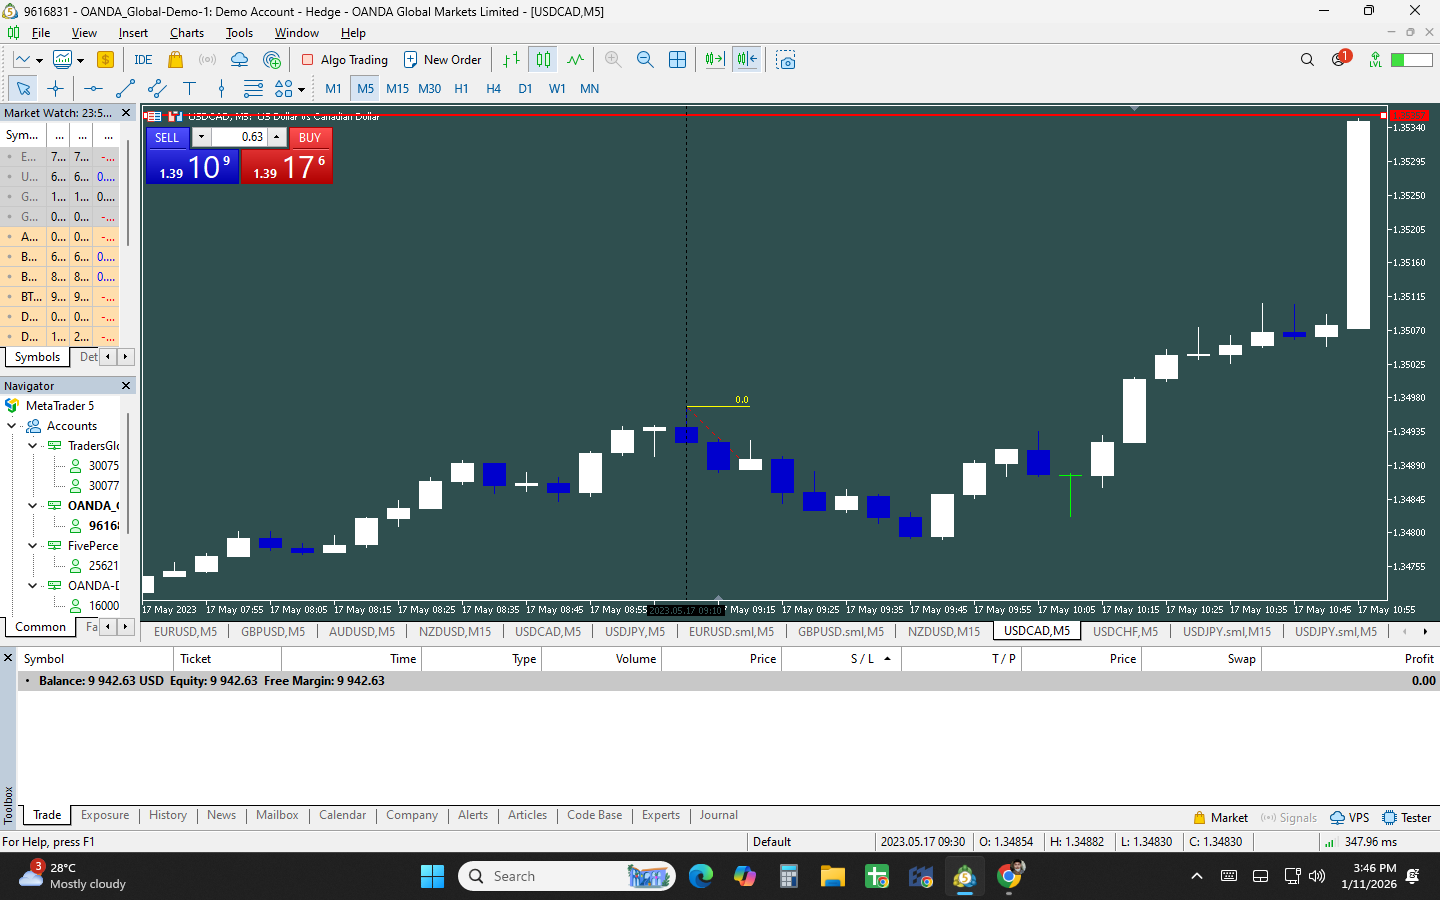The height and width of the screenshot is (900, 1440).
Task: Toggle chart shift from right border
Action: coord(747,60)
